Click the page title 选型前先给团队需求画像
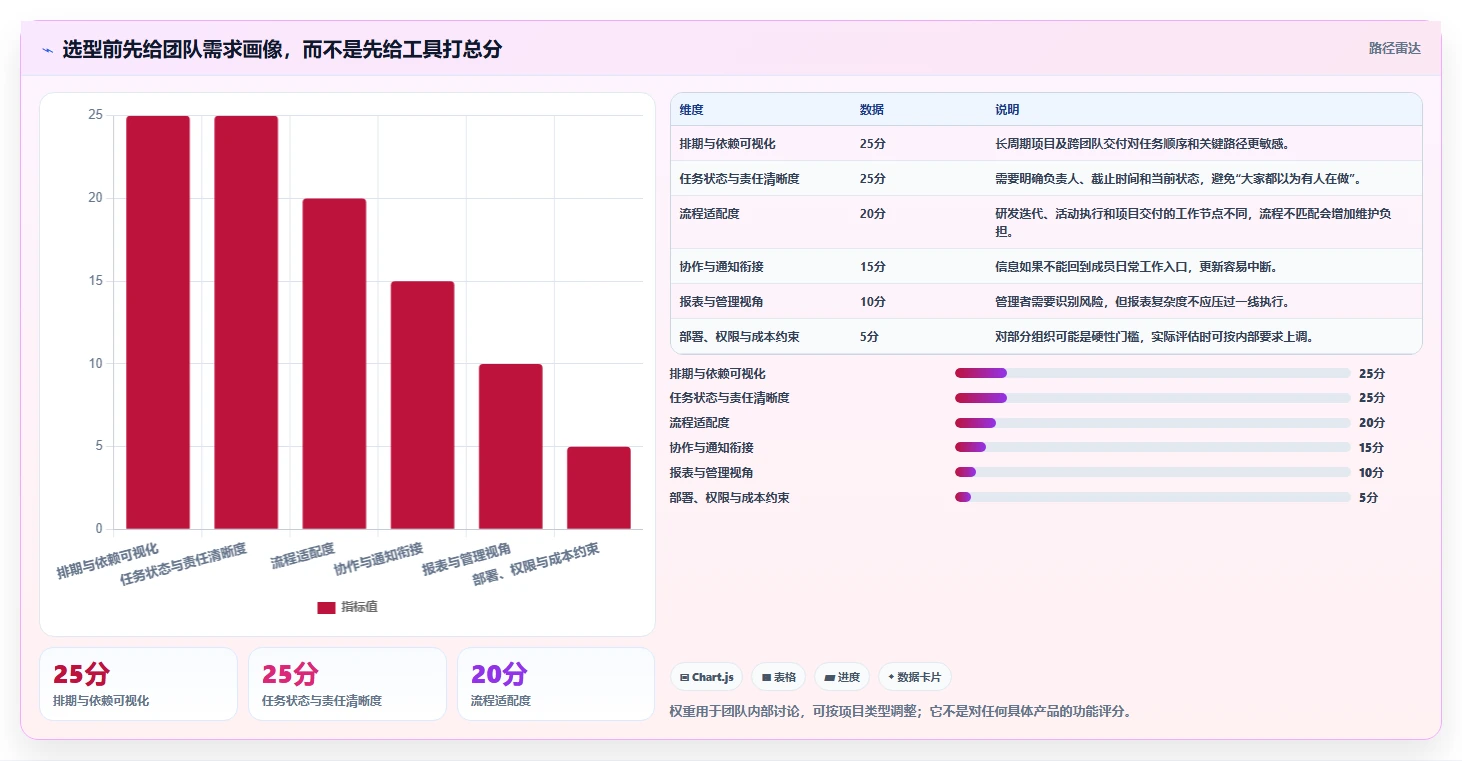Image resolution: width=1462 pixels, height=761 pixels. 282,49
